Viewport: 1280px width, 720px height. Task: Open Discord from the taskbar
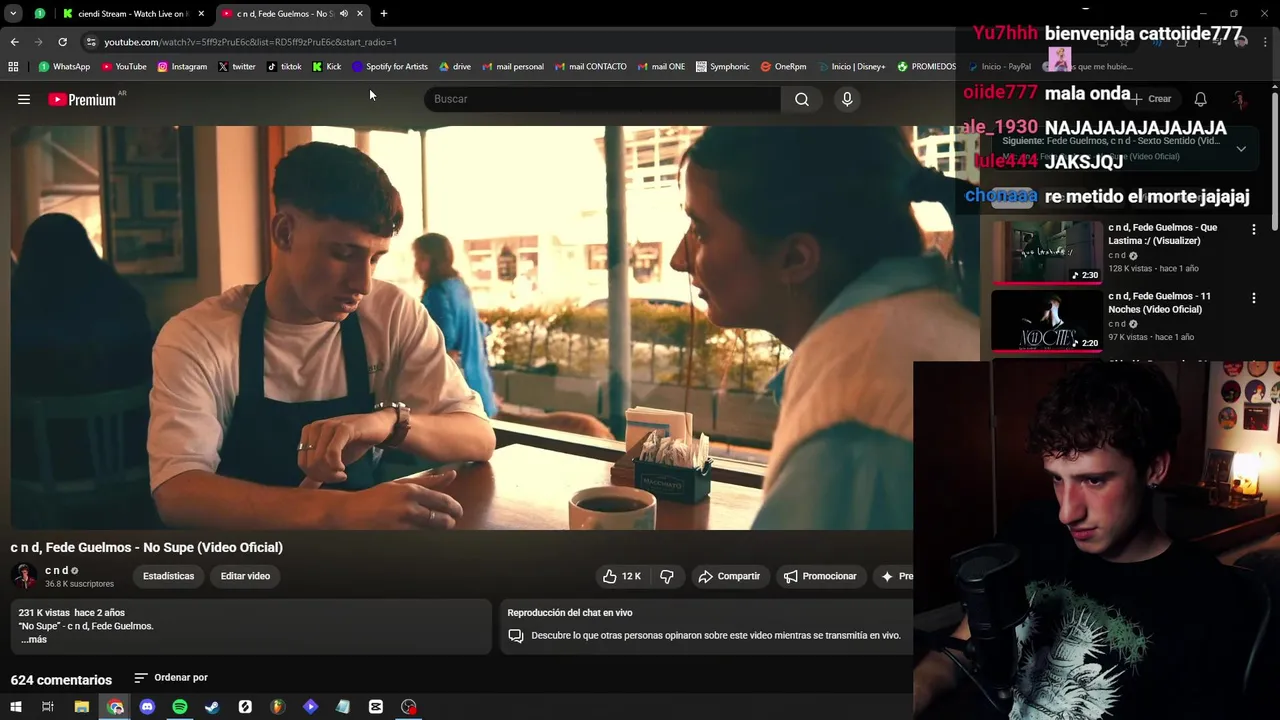click(147, 707)
